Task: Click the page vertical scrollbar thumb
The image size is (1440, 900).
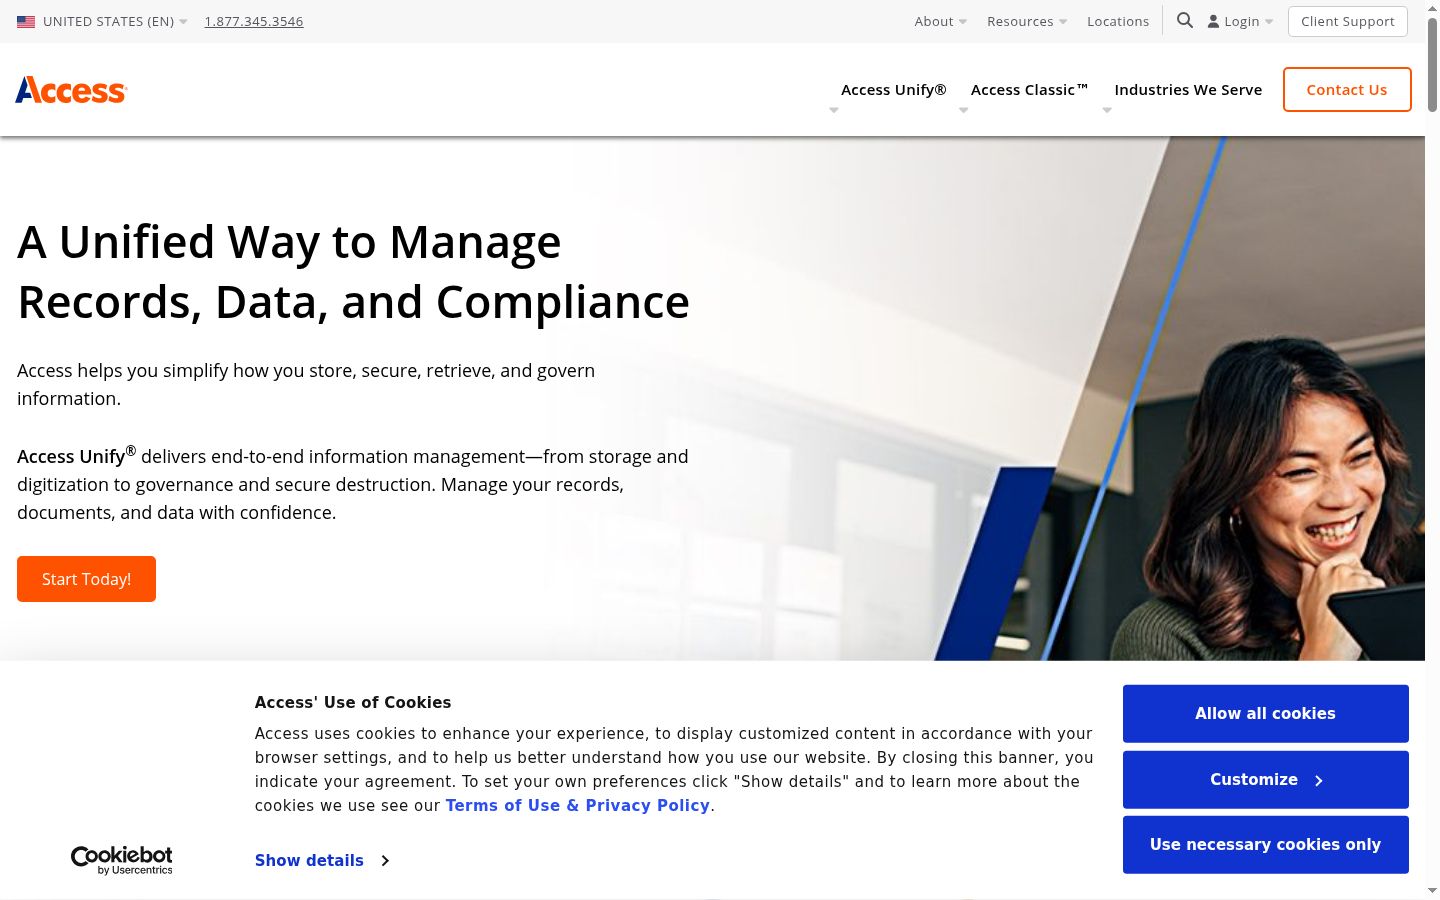Action: click(x=1432, y=65)
